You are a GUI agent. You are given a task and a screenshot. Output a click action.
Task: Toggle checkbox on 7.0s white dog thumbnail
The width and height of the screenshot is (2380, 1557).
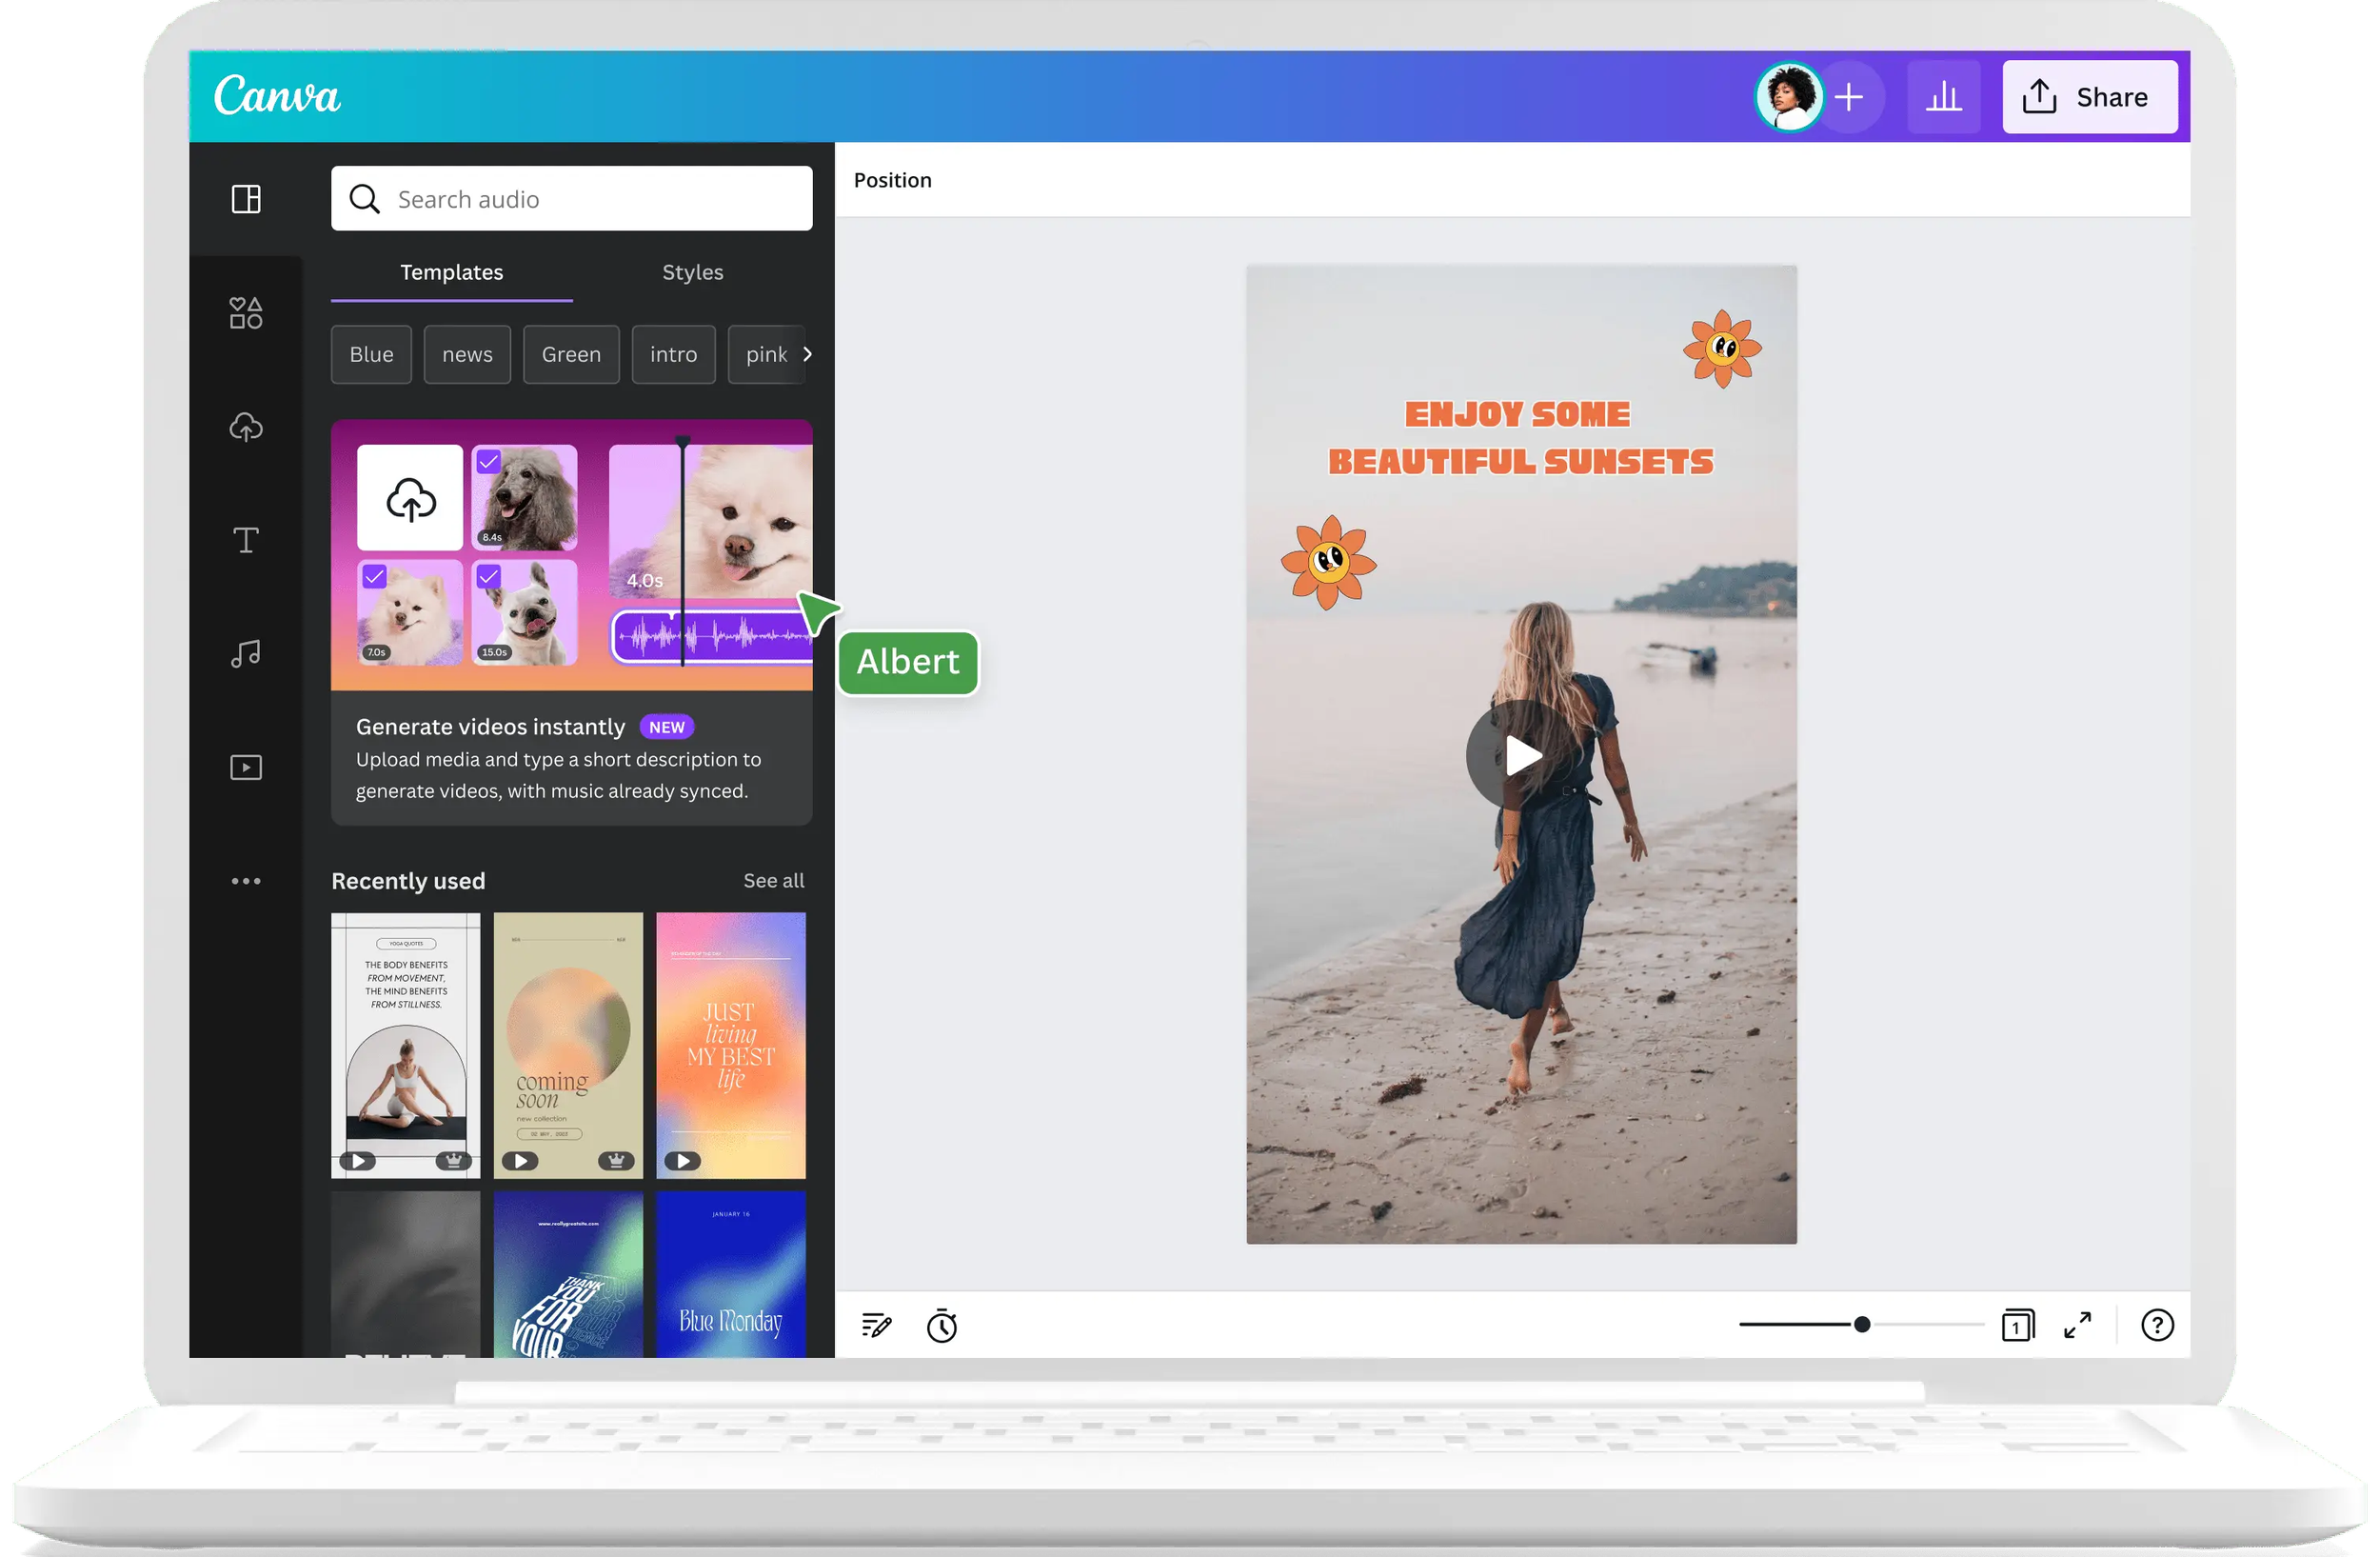(374, 577)
